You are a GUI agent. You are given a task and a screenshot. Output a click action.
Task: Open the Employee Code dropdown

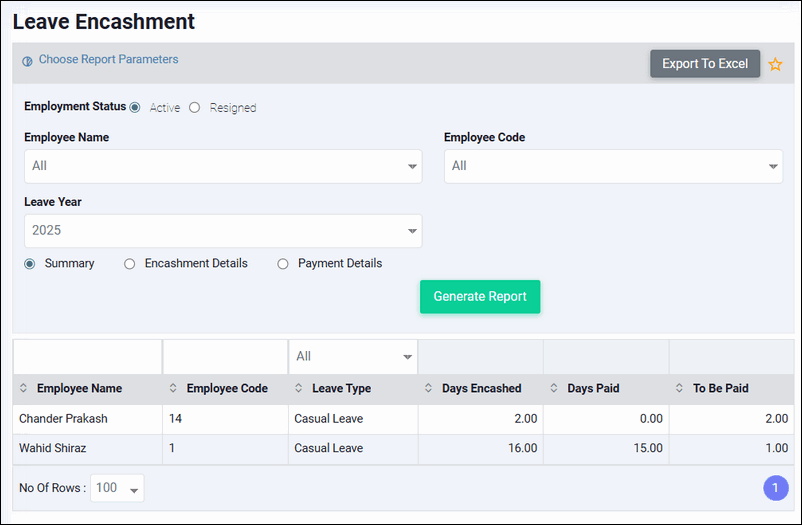pos(613,167)
